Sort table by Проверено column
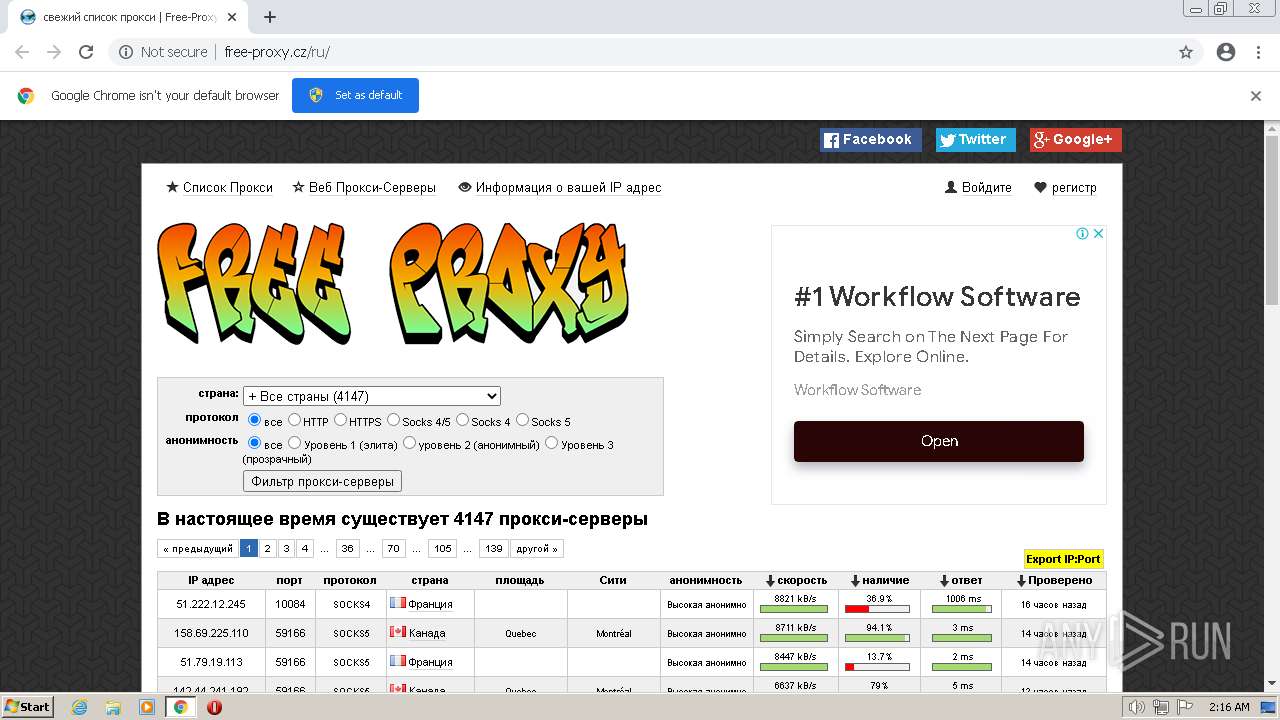1280x720 pixels. (x=1054, y=580)
